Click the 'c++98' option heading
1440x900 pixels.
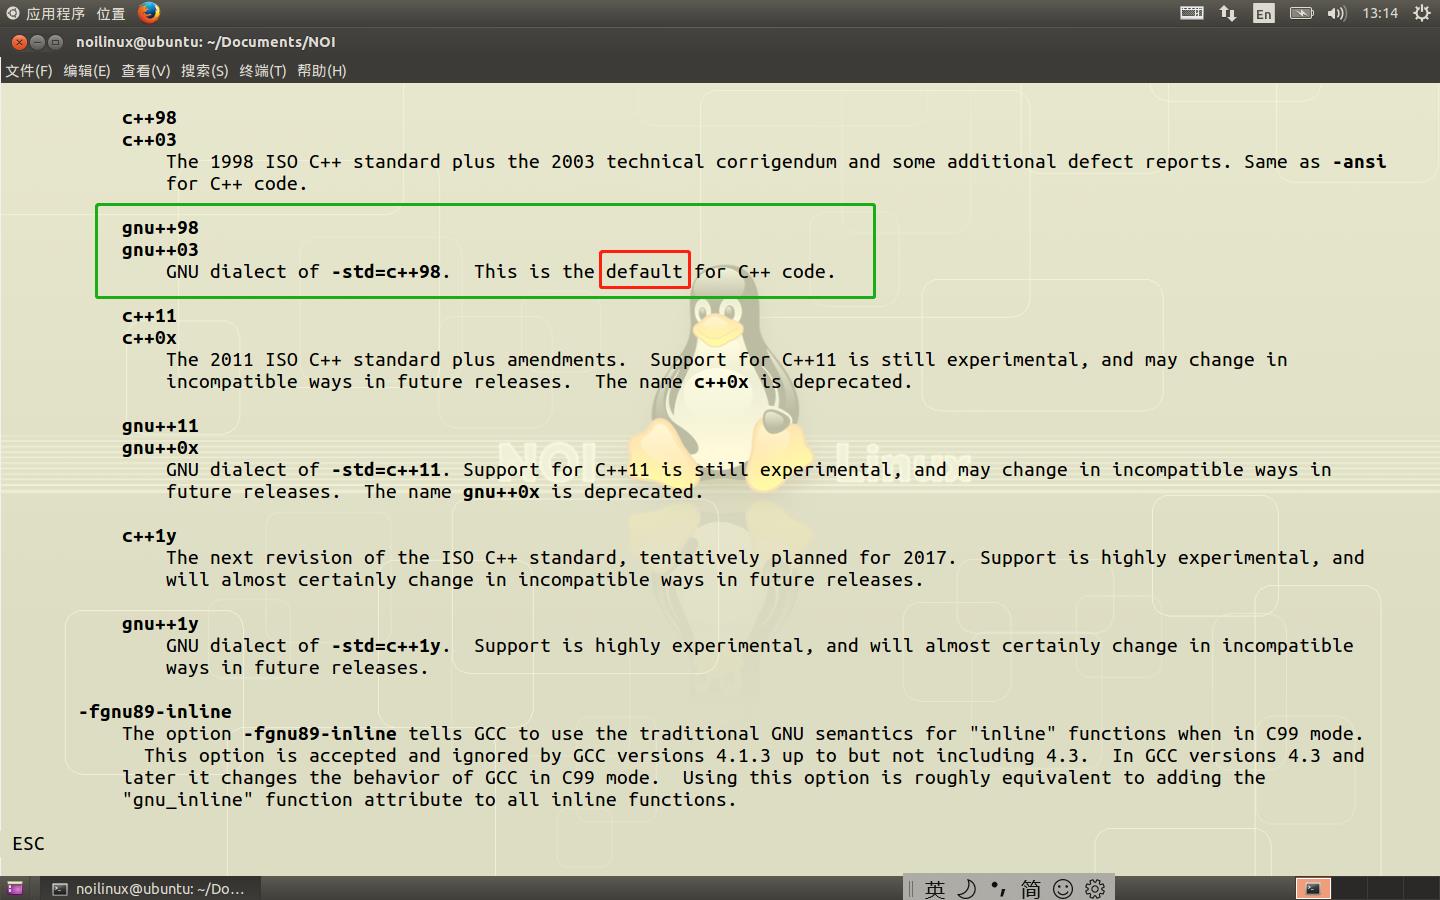click(x=149, y=118)
